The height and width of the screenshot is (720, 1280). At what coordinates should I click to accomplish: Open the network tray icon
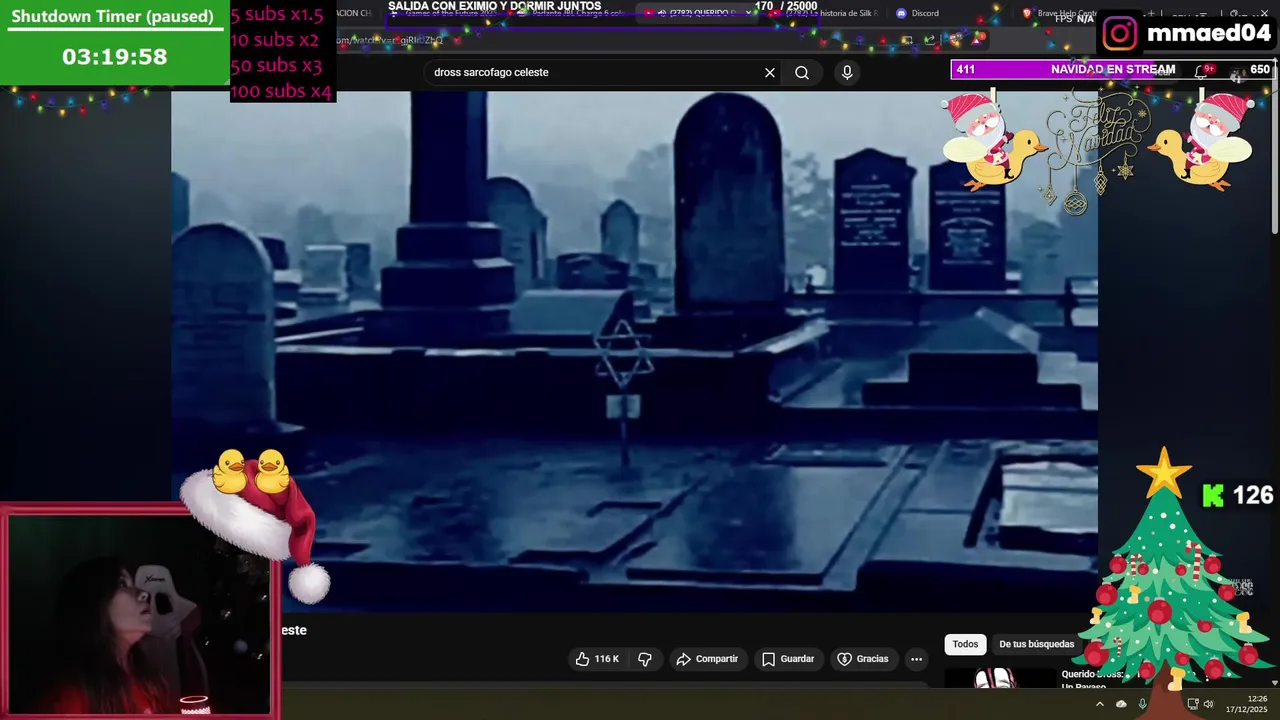pyautogui.click(x=1193, y=704)
